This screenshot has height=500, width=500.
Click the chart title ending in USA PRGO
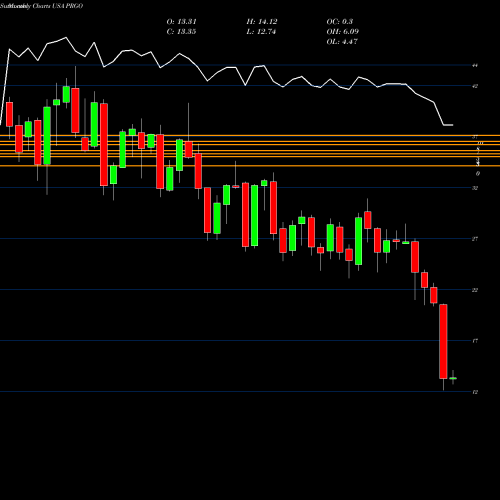coord(42,6)
